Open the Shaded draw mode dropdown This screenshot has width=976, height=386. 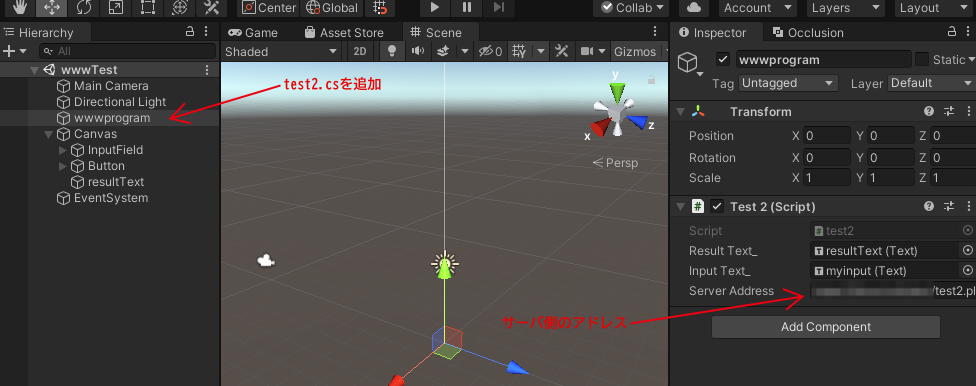[281, 52]
